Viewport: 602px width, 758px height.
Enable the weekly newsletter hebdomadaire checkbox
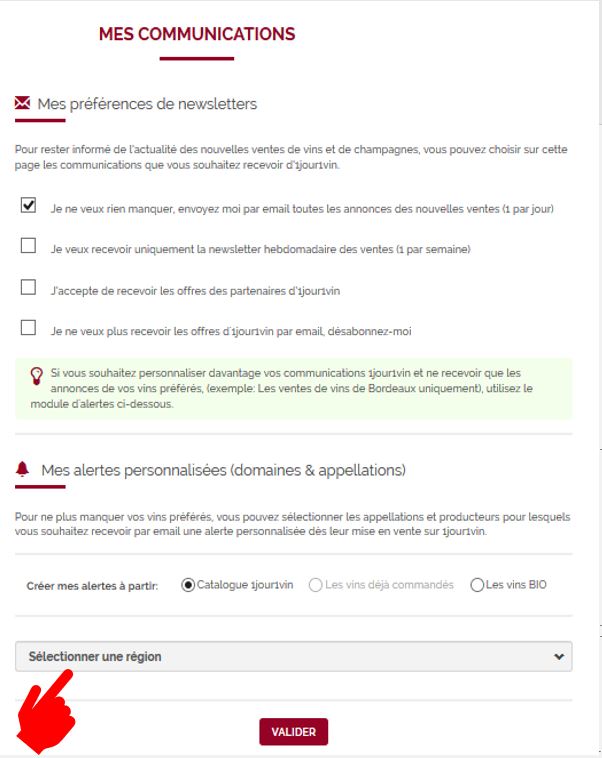(28, 246)
